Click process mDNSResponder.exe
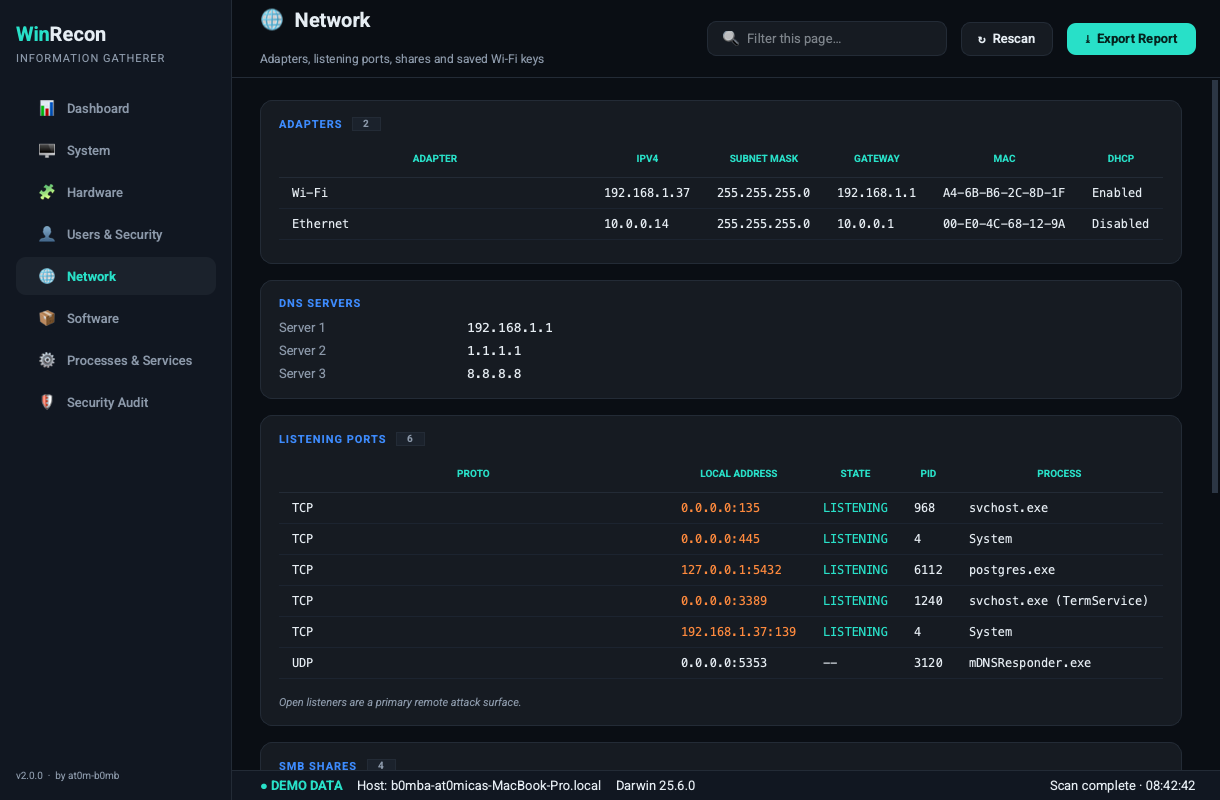 click(x=1030, y=663)
